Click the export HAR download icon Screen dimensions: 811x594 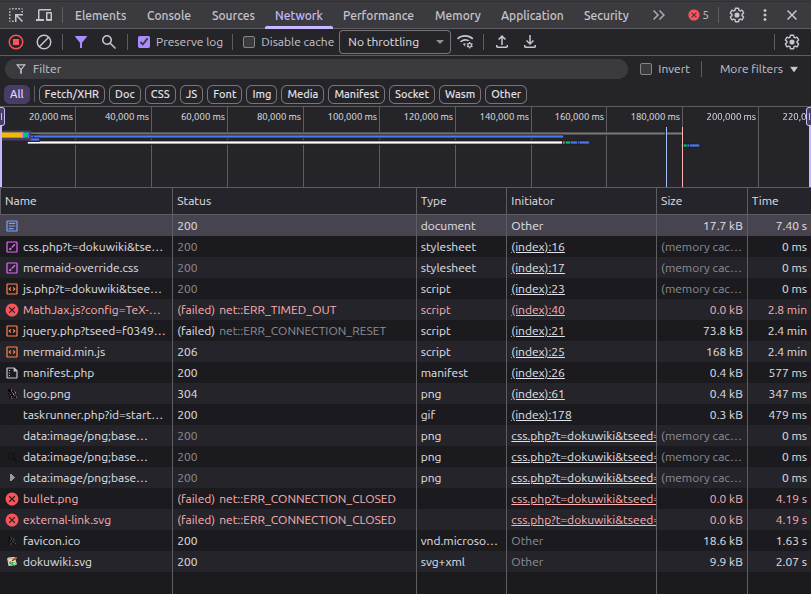coord(530,42)
